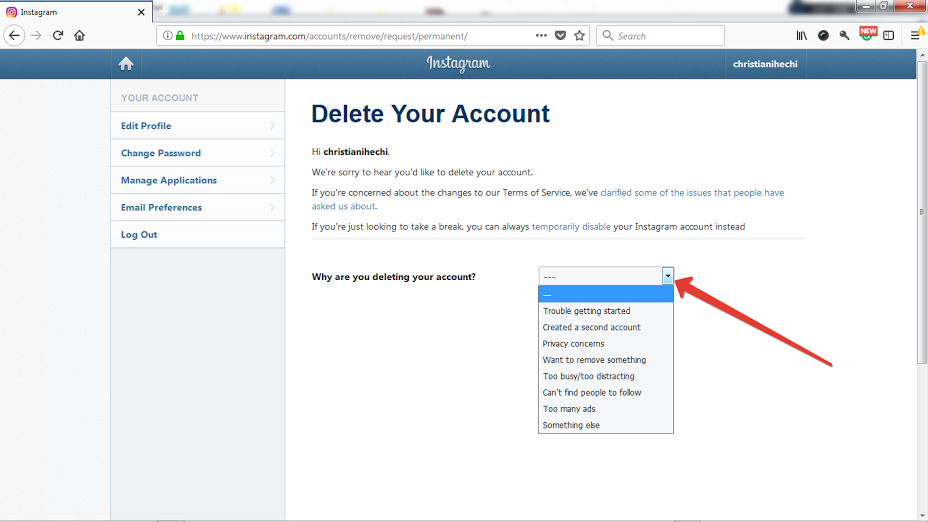Image resolution: width=928 pixels, height=522 pixels.
Task: Close the Instagram browser tab
Action: click(141, 12)
